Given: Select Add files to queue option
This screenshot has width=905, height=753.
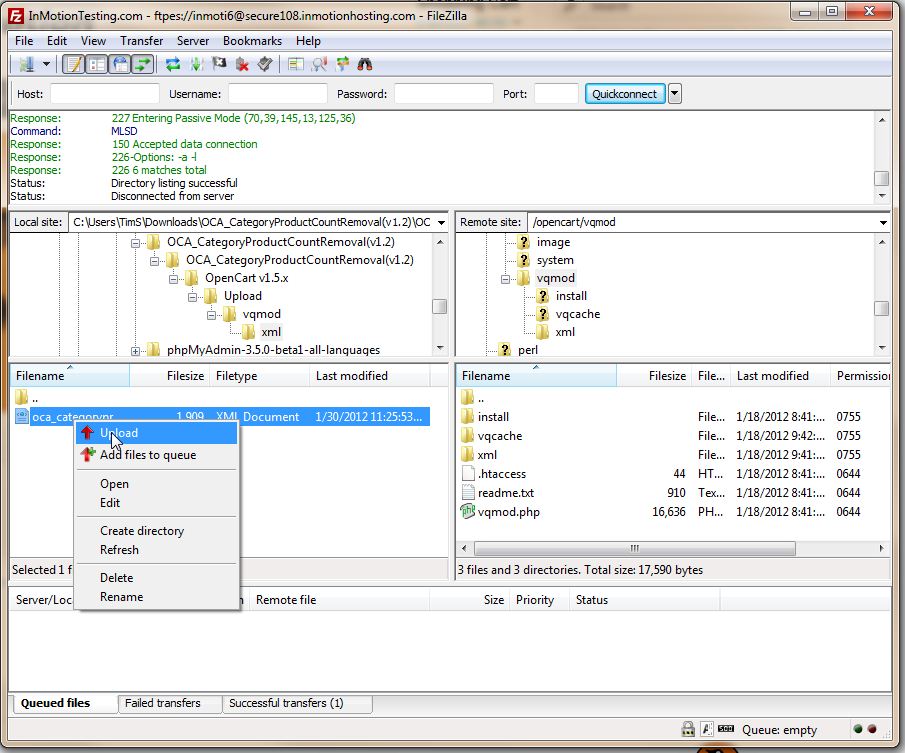Looking at the screenshot, I should pos(148,455).
